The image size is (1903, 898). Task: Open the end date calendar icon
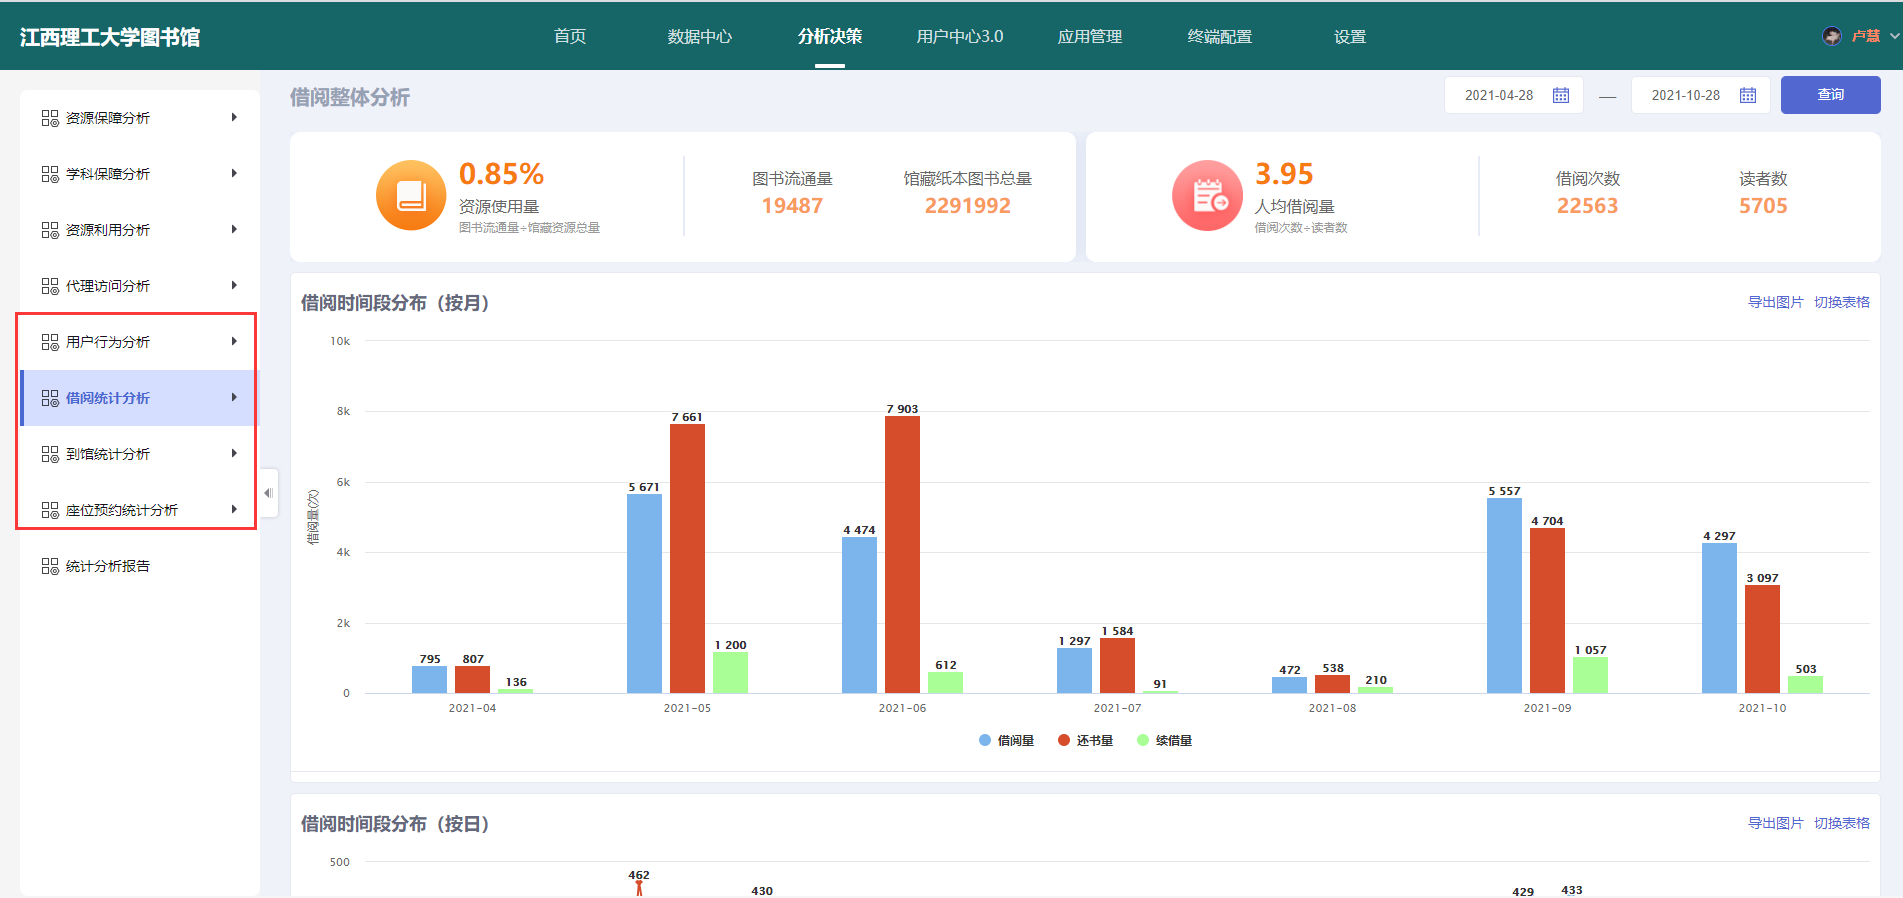pos(1748,95)
